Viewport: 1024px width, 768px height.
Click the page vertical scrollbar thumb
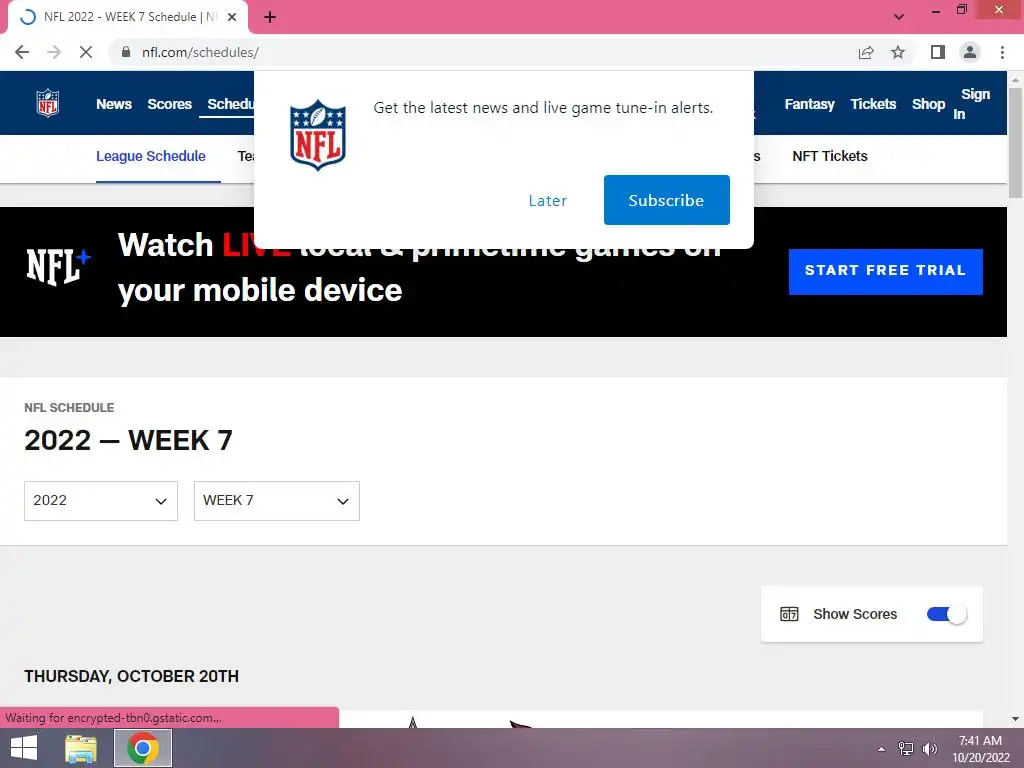[x=1015, y=142]
